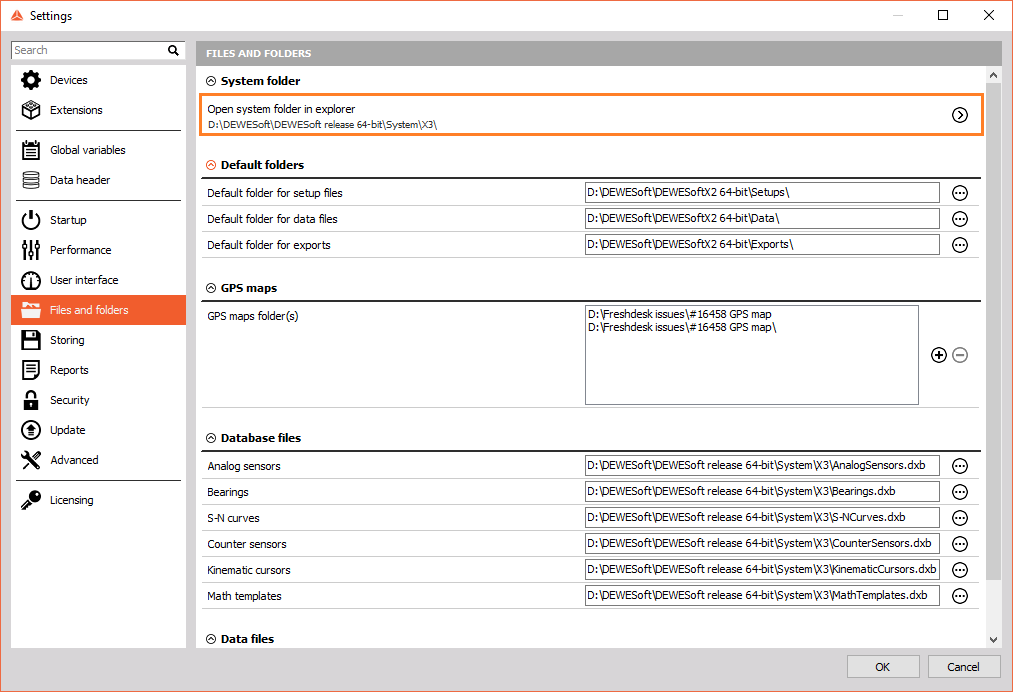1013x692 pixels.
Task: Click scrollbar up arrow
Action: [x=993, y=76]
